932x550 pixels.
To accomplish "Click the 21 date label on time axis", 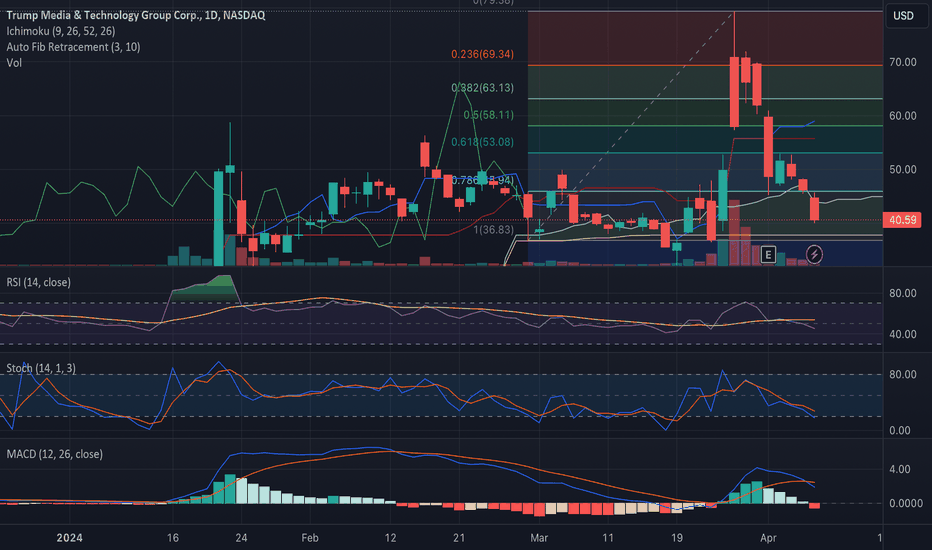I will pos(458,538).
